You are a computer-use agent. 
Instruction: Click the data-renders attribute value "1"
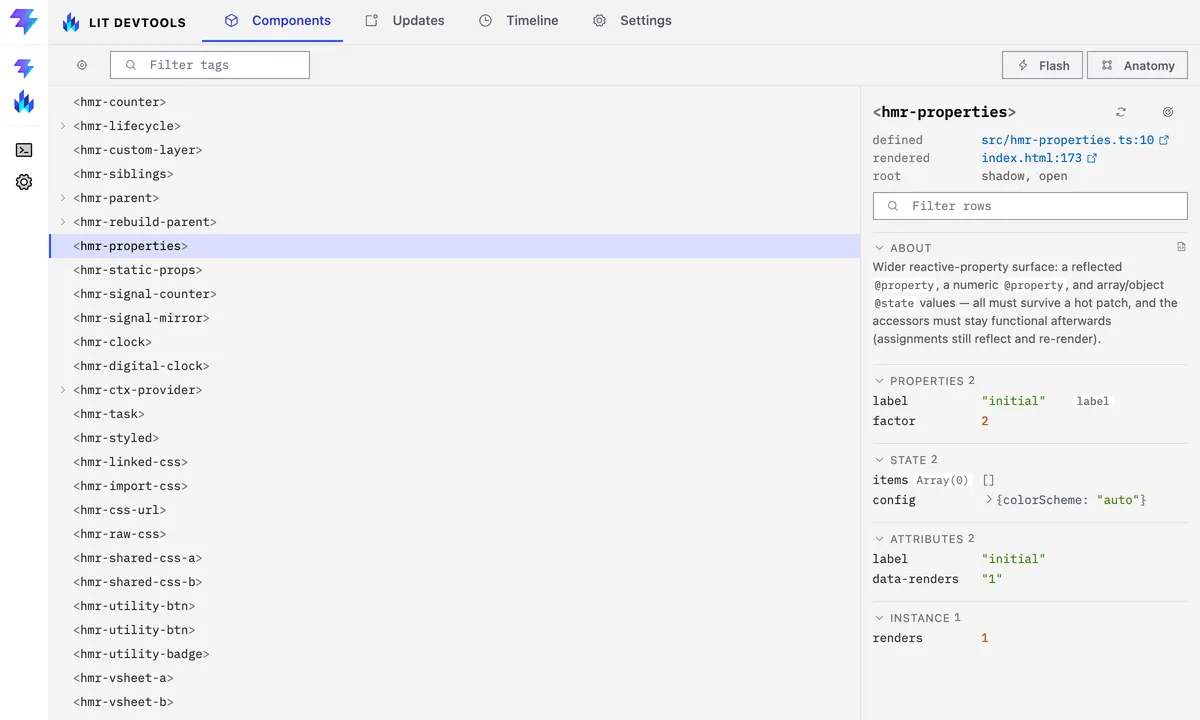coord(992,579)
